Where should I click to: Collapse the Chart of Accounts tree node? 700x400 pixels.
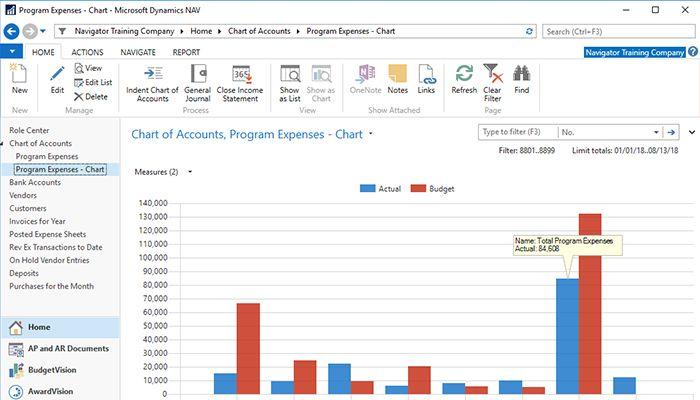(3, 144)
